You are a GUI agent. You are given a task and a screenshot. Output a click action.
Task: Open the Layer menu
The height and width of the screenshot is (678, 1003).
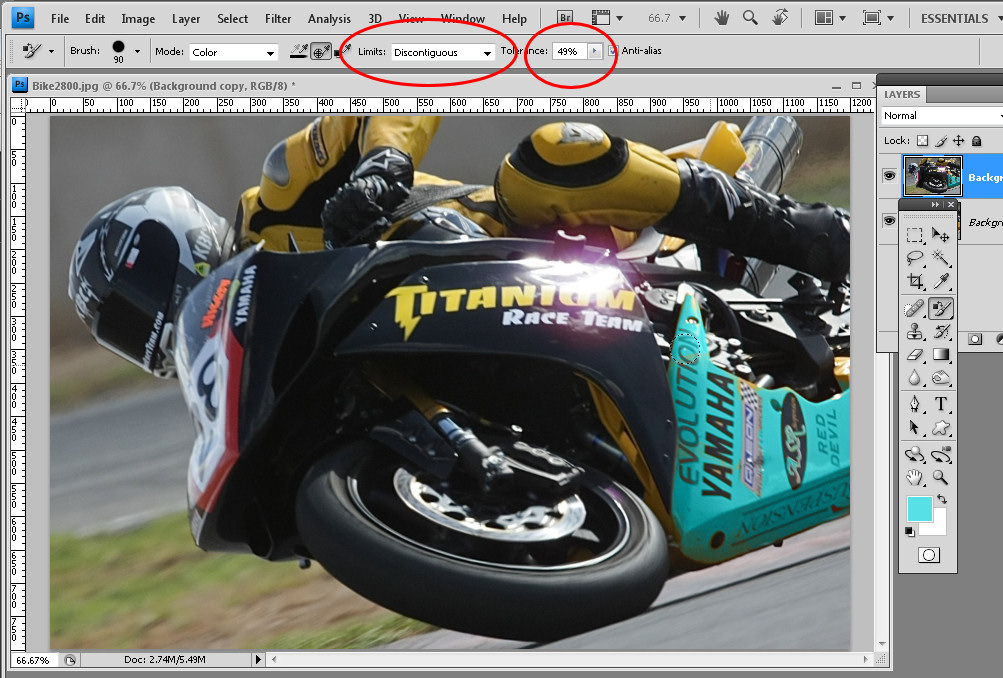click(186, 19)
